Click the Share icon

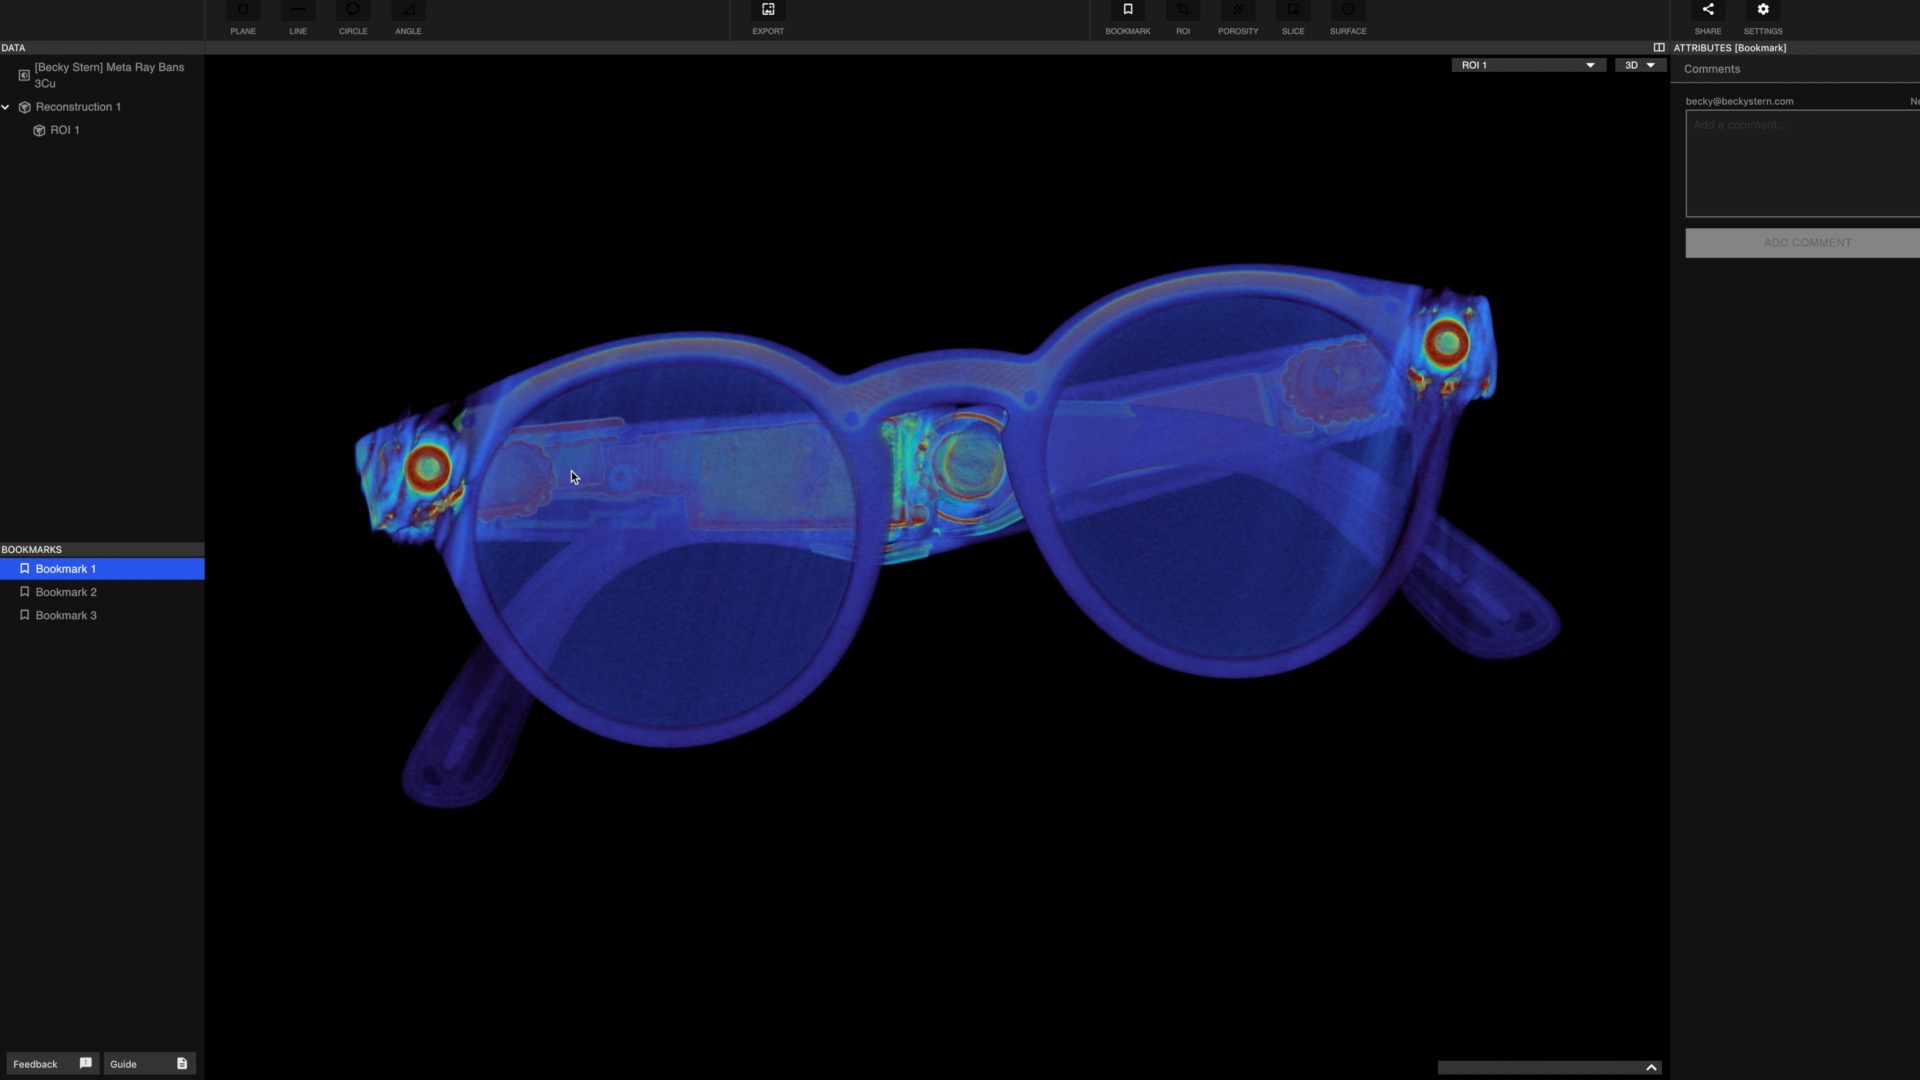pyautogui.click(x=1708, y=12)
